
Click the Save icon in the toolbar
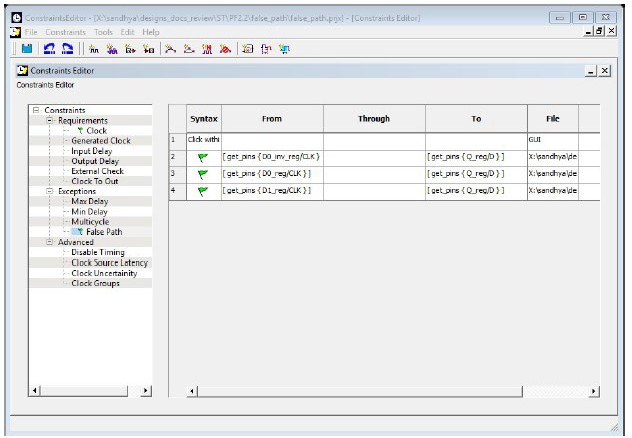pos(27,48)
